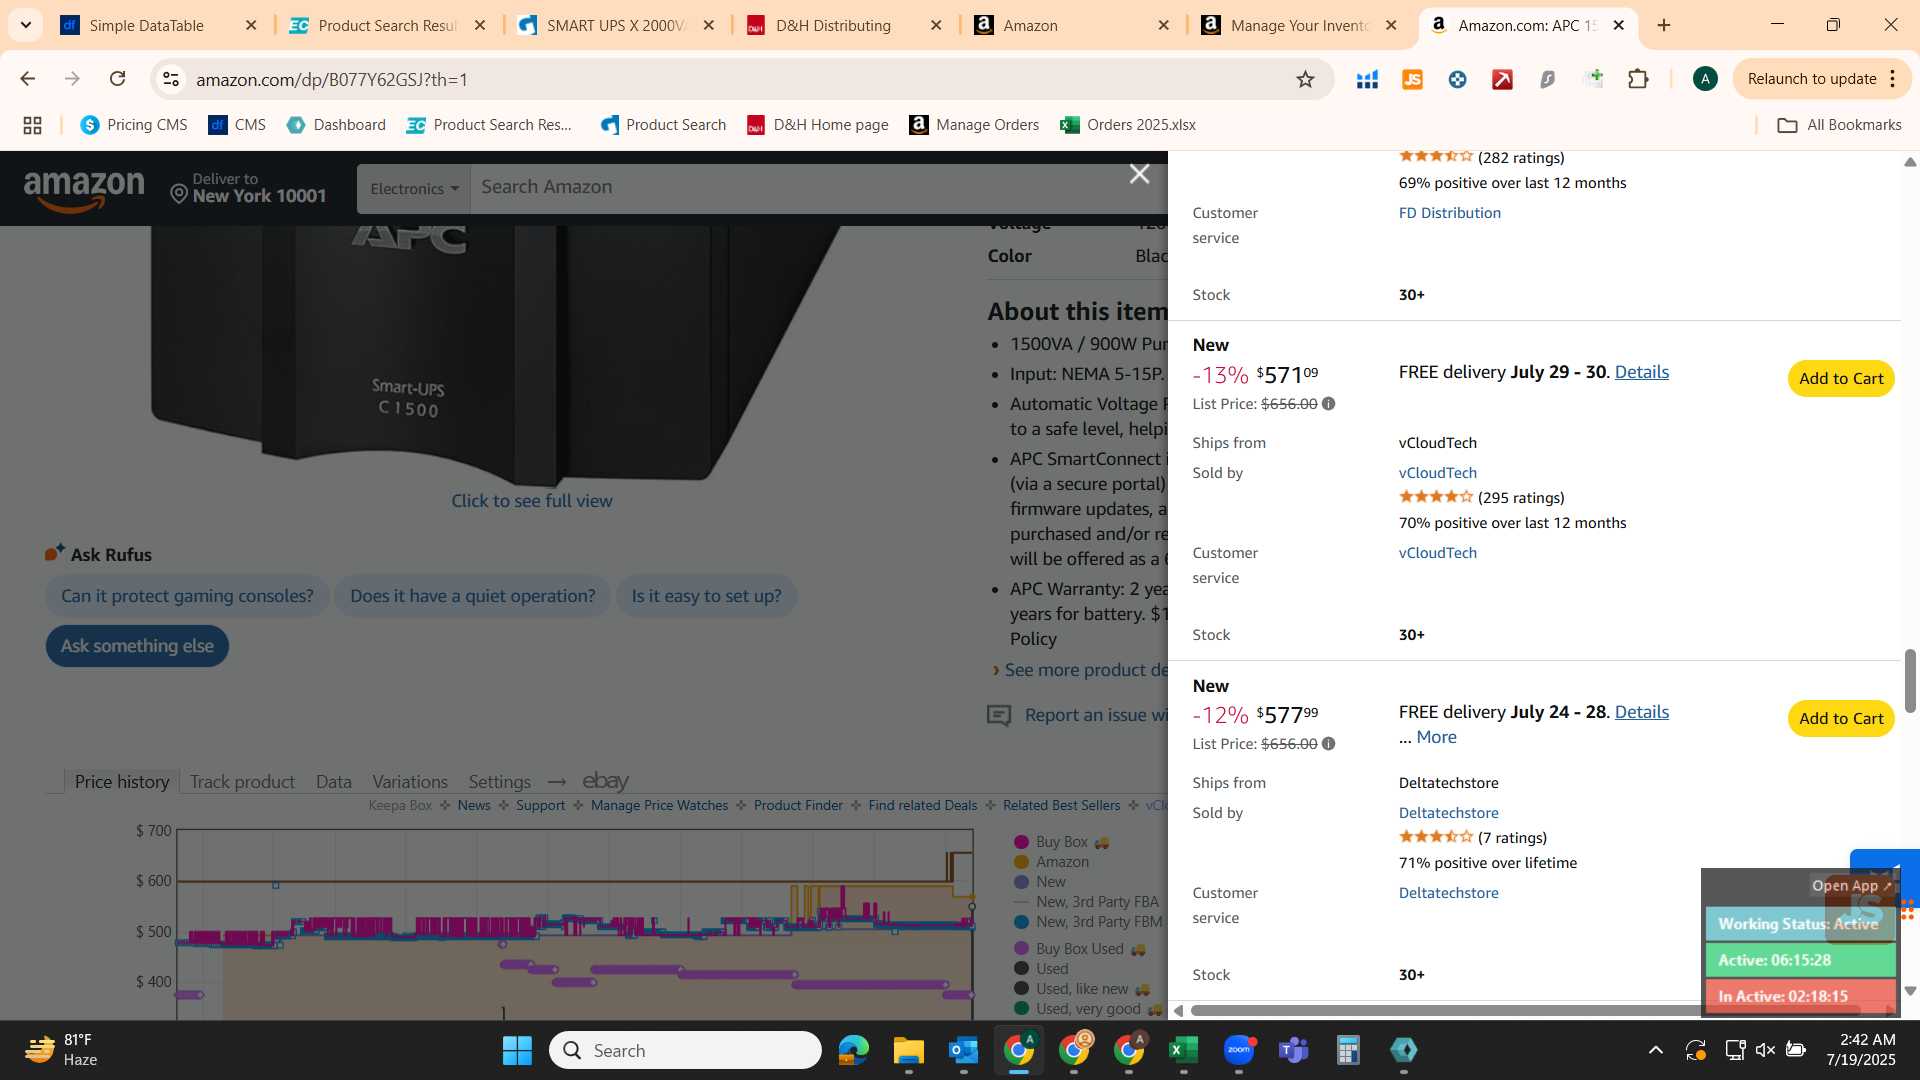The width and height of the screenshot is (1920, 1080).
Task: Open vCloudTech seller link under Sold by
Action: pyautogui.click(x=1437, y=473)
